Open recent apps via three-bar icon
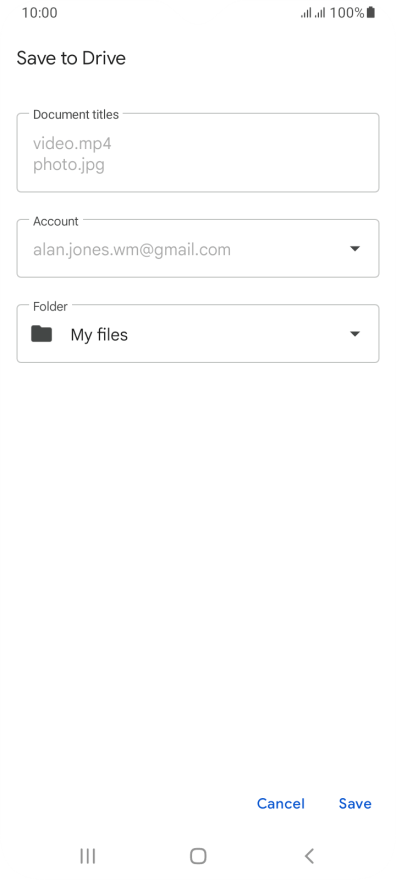 coord(88,856)
